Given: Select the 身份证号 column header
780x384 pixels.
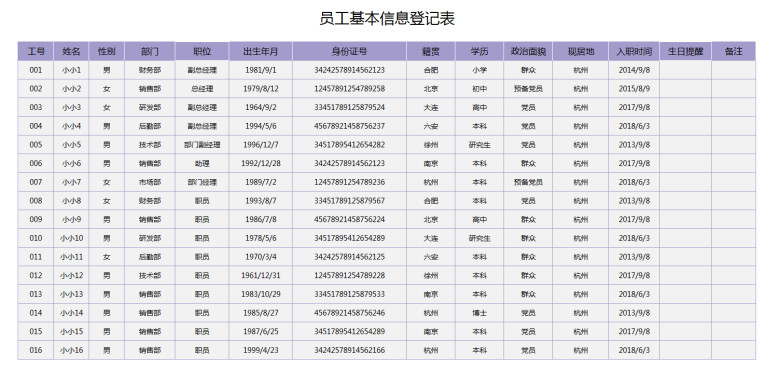Looking at the screenshot, I should [349, 51].
